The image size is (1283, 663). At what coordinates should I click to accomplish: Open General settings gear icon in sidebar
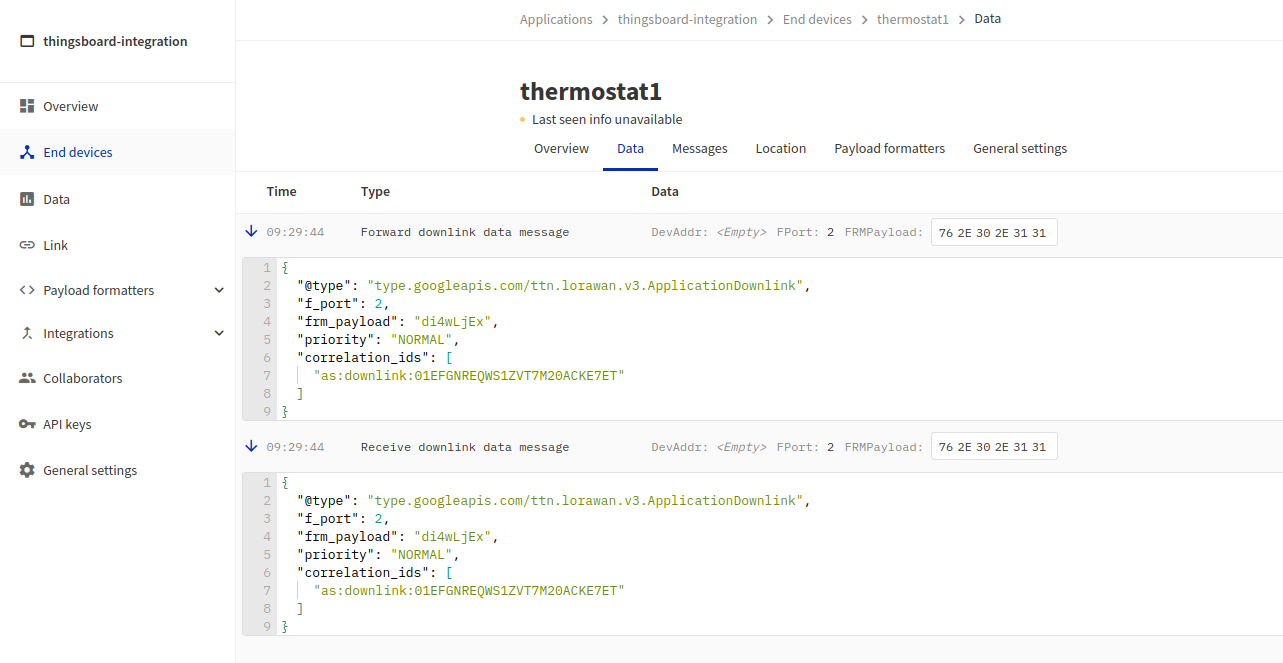[x=27, y=470]
